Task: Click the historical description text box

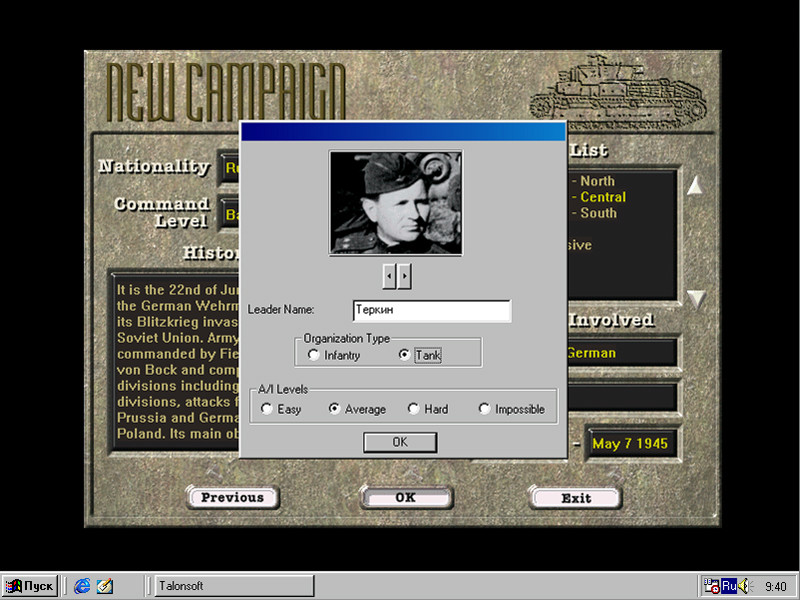Action: tap(175, 361)
